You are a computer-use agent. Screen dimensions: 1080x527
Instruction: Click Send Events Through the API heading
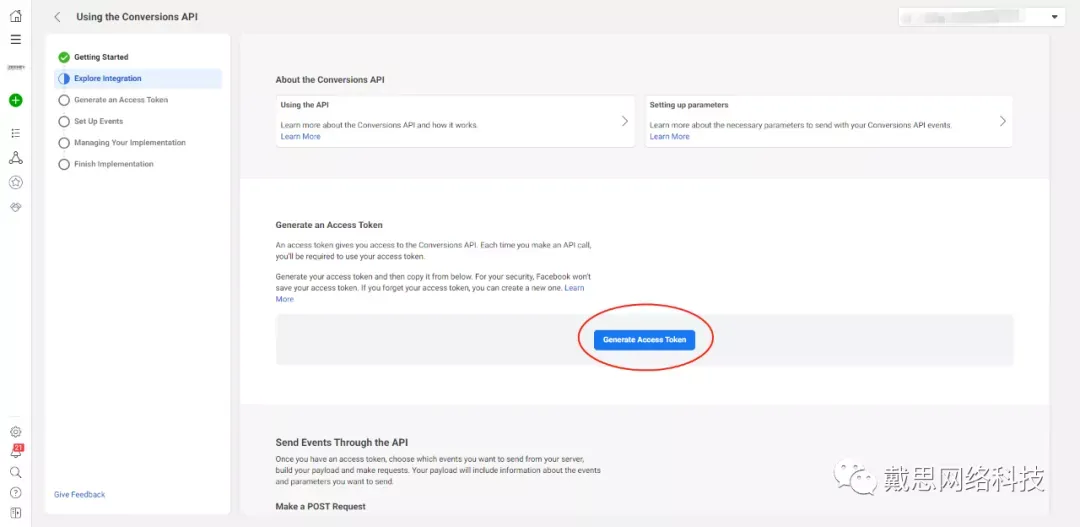pyautogui.click(x=342, y=442)
